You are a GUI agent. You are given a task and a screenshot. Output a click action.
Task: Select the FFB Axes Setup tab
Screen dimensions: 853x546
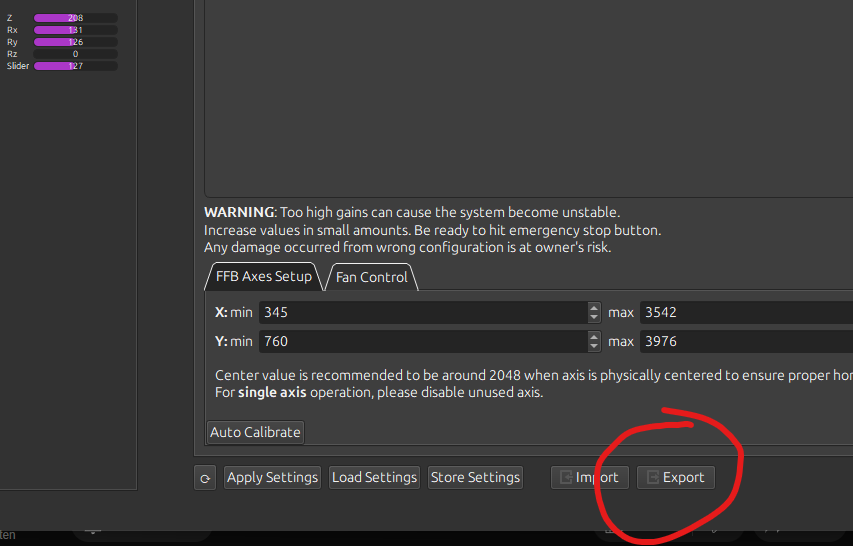[x=264, y=277]
